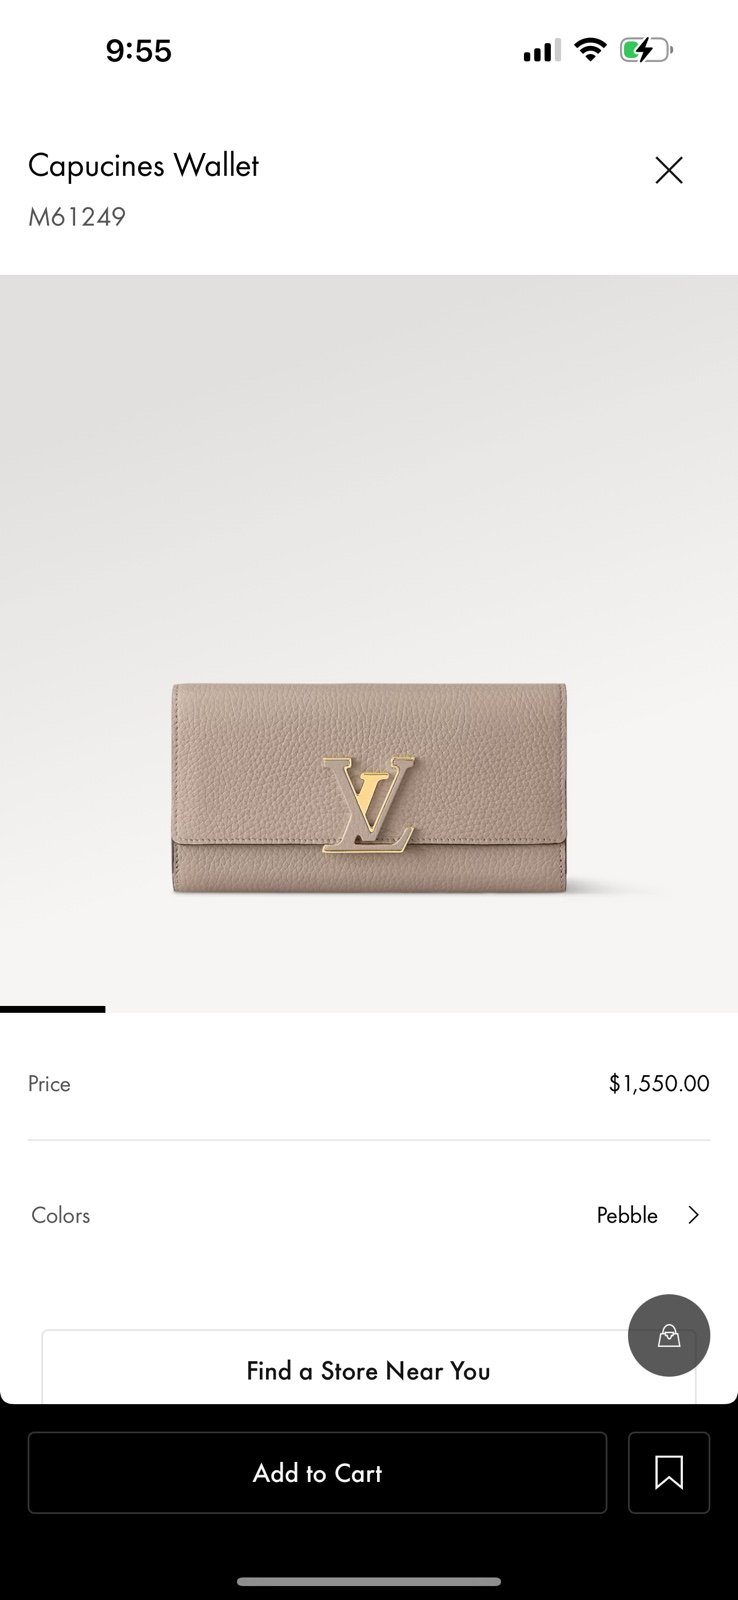Viewport: 738px width, 1600px height.
Task: Select the Colors row label
Action: coord(61,1215)
